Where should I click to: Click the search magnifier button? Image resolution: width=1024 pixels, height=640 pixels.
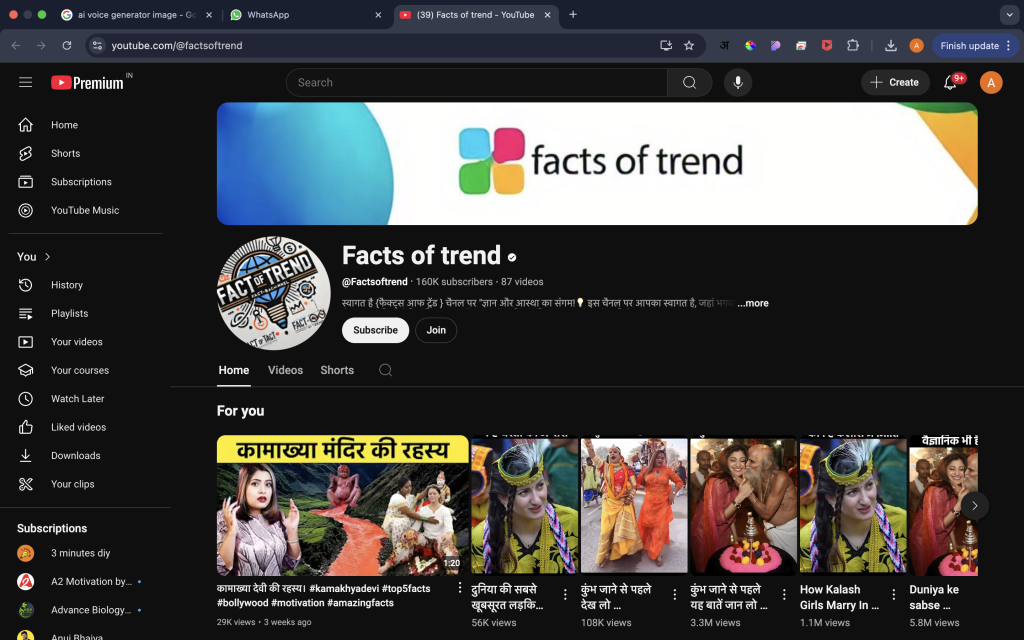click(689, 82)
